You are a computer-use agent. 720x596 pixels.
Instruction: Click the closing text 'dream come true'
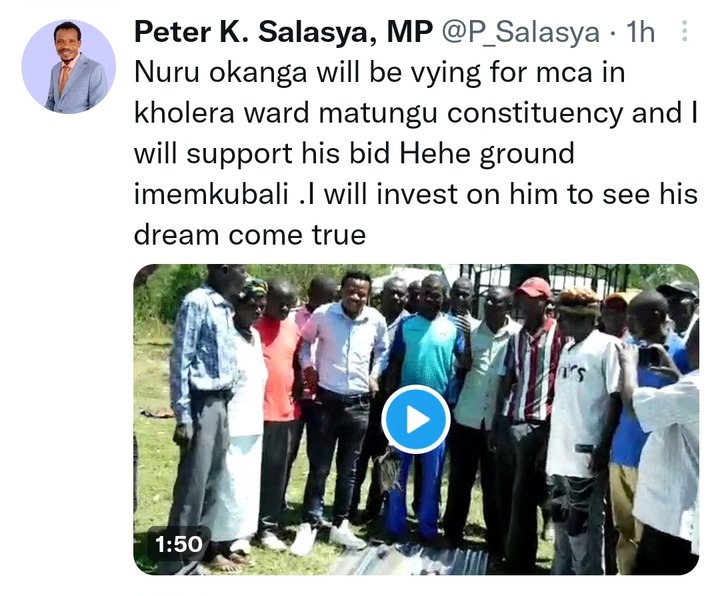[x=250, y=235]
